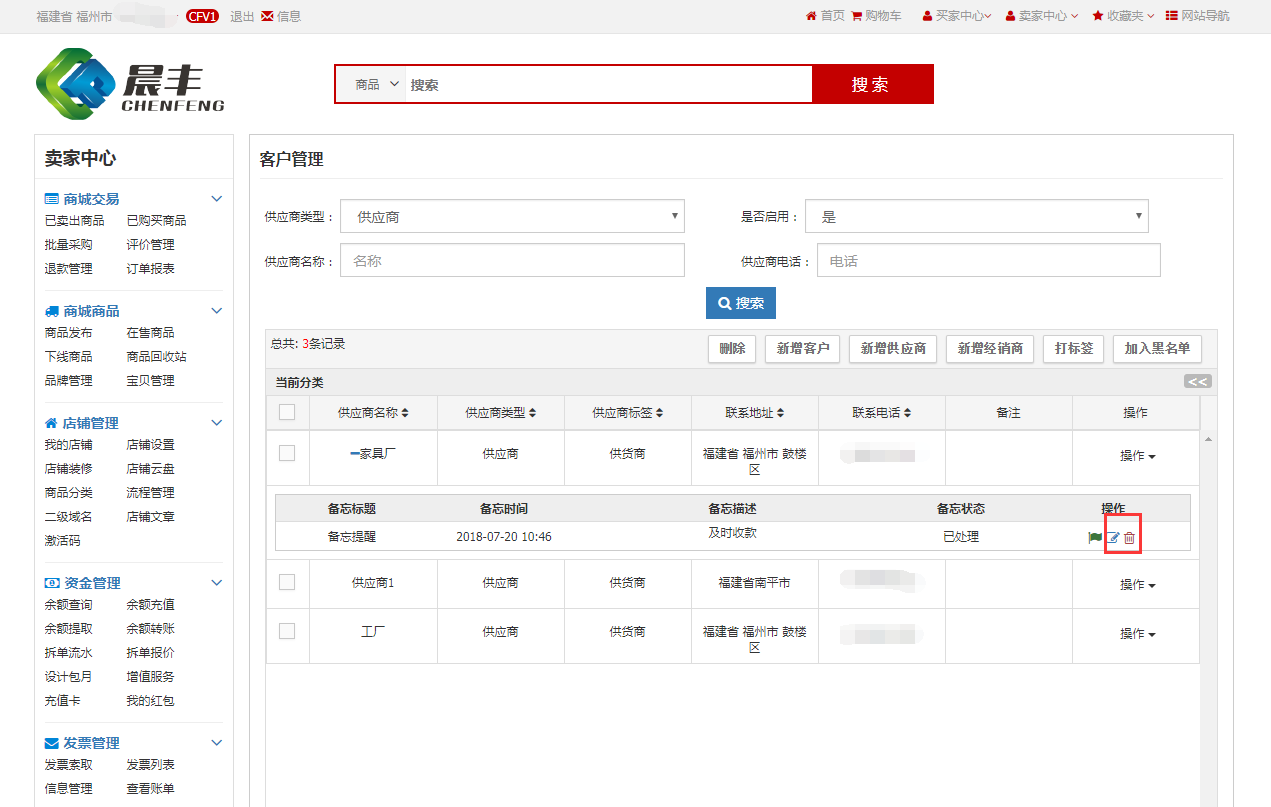Click the 加入黑名单 button
This screenshot has height=807, width=1271.
[1157, 349]
